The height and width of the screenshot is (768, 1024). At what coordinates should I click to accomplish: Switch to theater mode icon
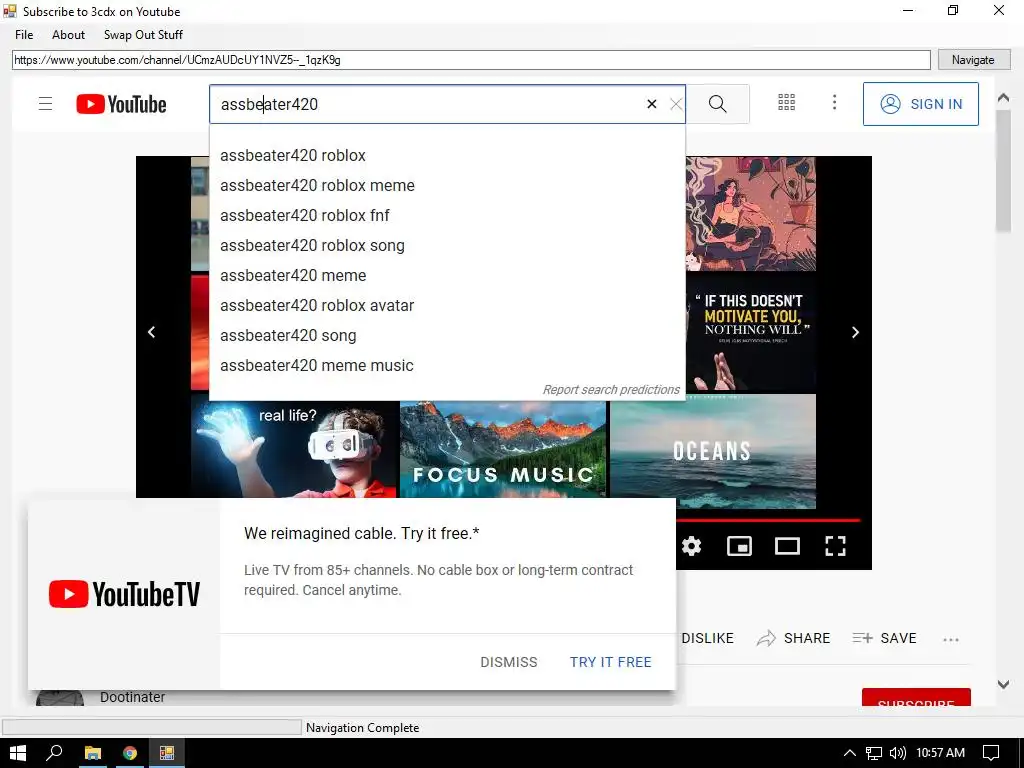coord(787,546)
